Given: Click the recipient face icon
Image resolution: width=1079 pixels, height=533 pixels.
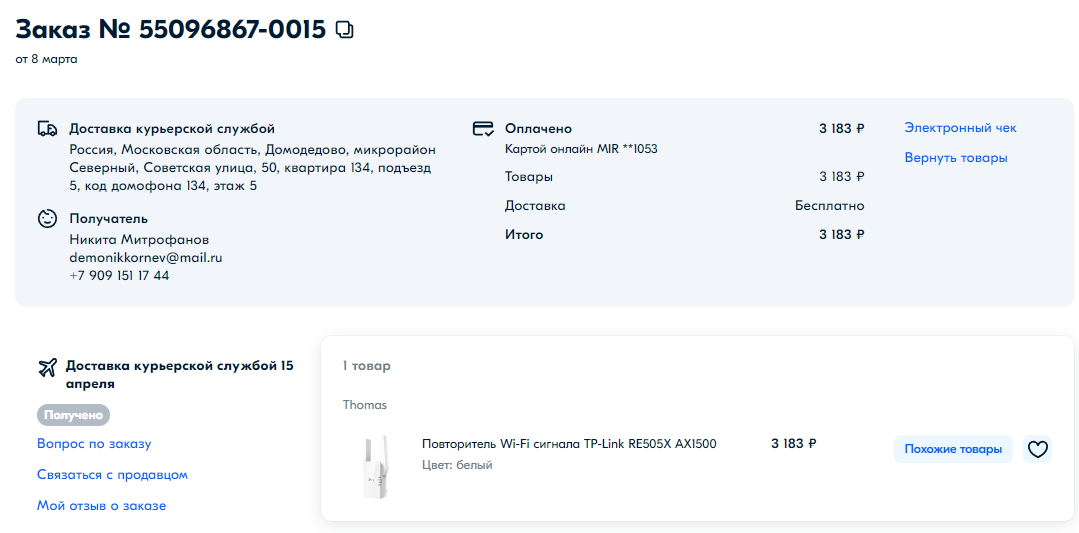Looking at the screenshot, I should [x=47, y=218].
